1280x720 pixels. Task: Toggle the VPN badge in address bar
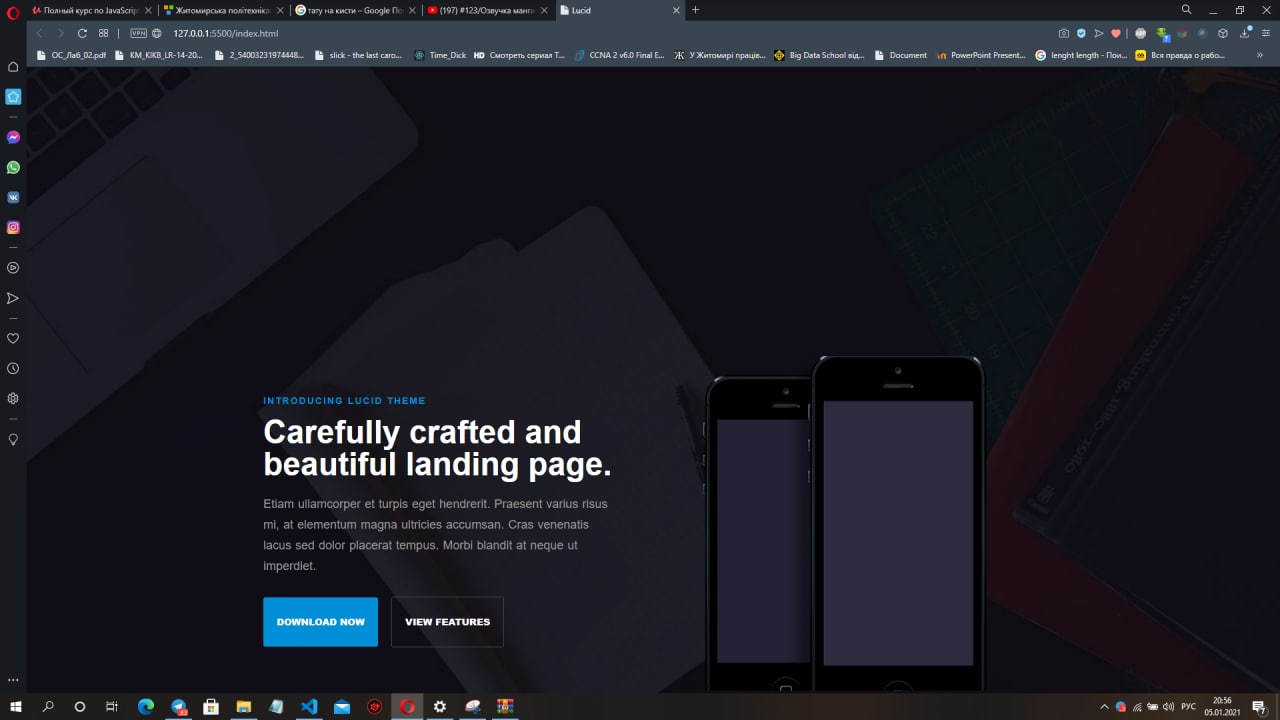pos(139,33)
